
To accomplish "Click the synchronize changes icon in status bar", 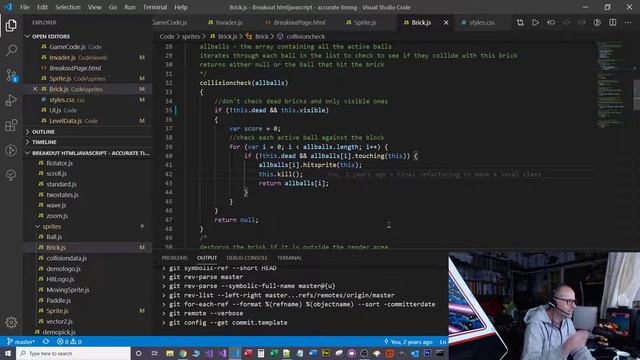I will (46, 342).
